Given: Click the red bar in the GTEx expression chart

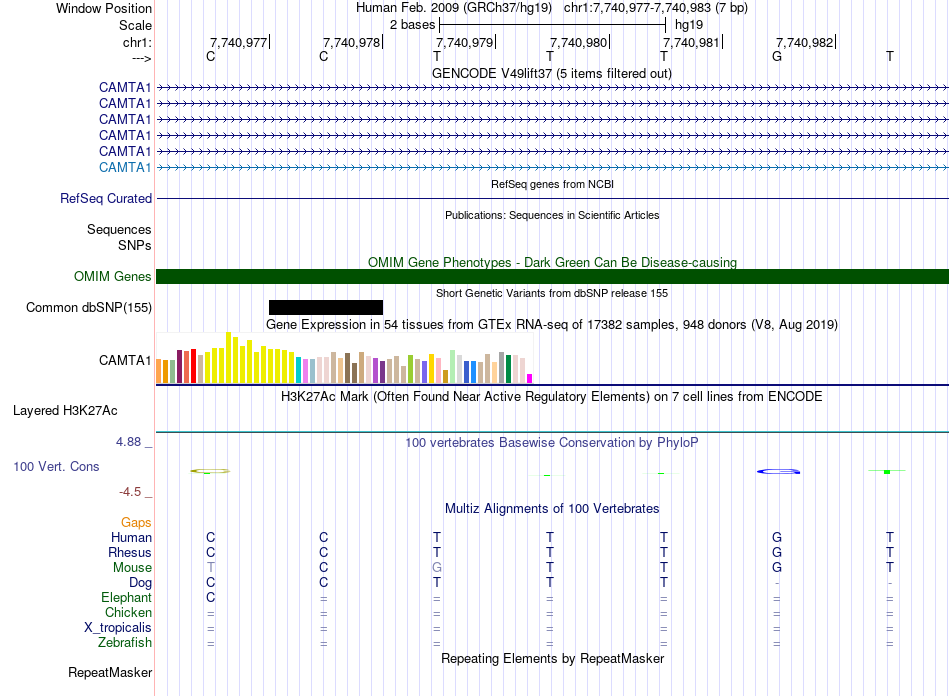Looking at the screenshot, I should 193,366.
